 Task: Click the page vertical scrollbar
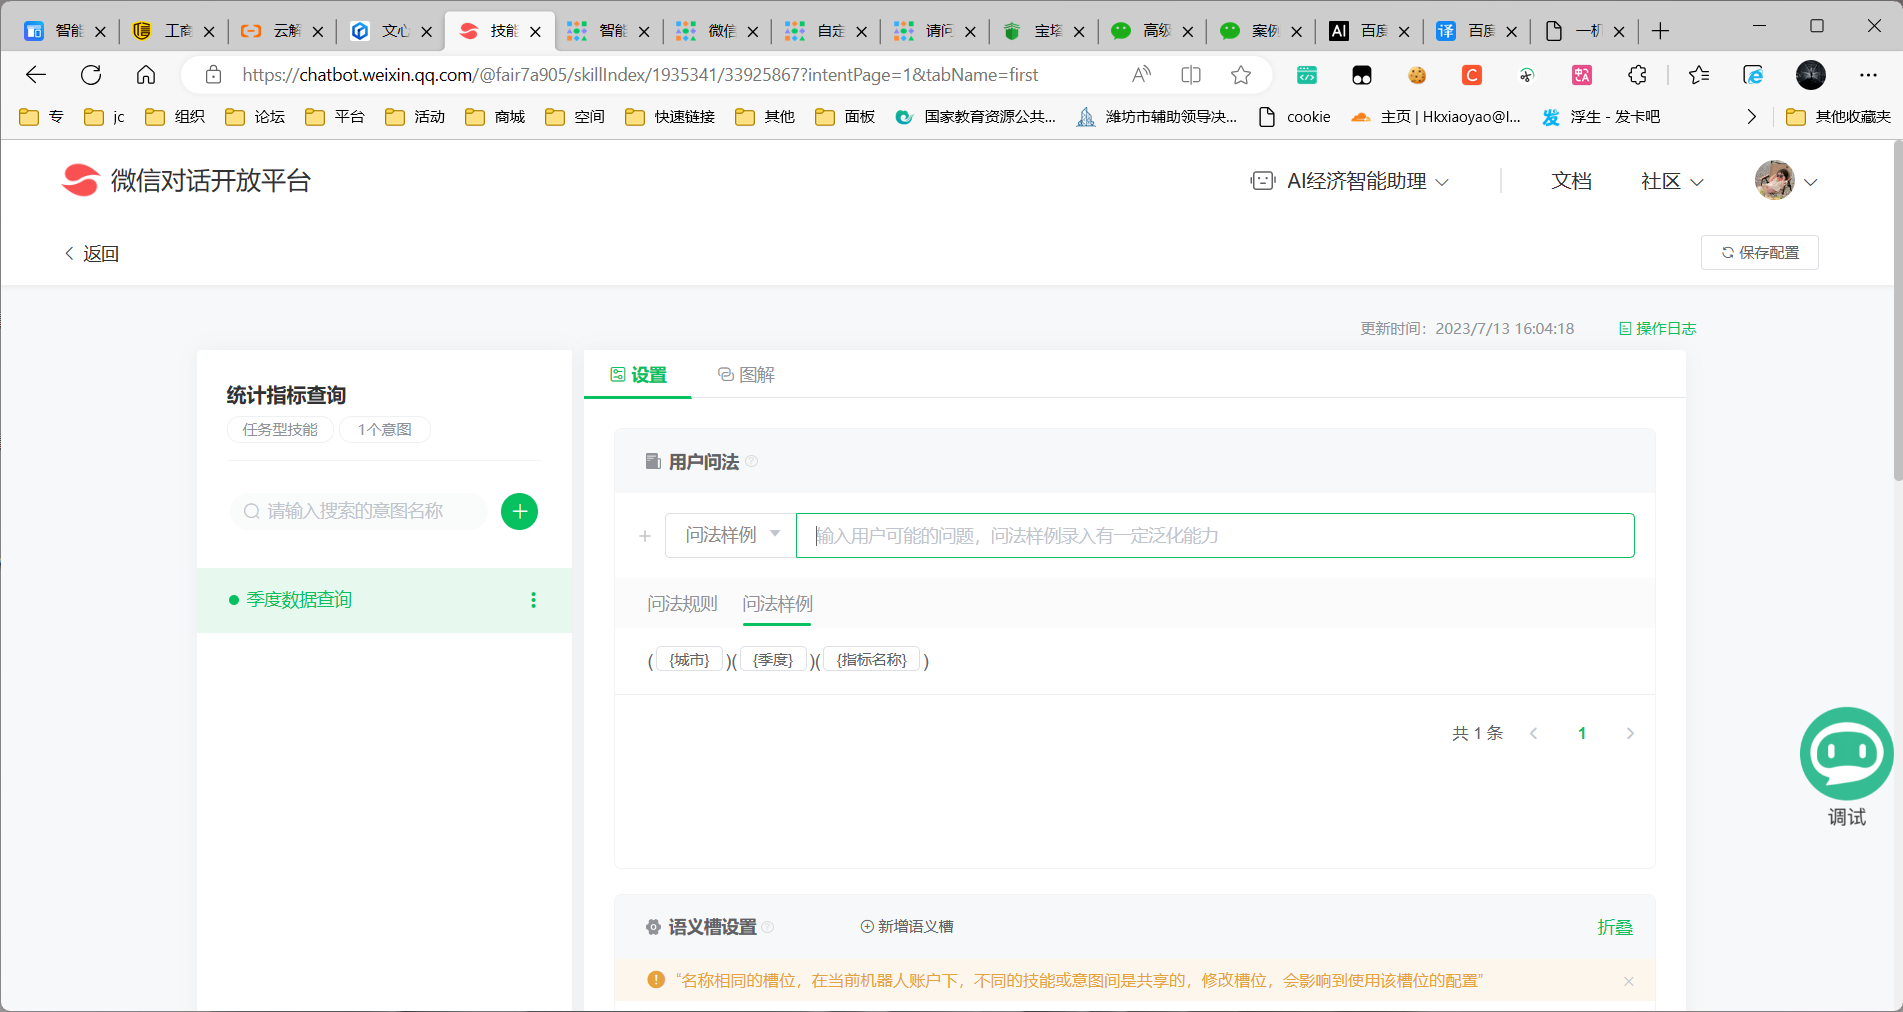(1898, 310)
